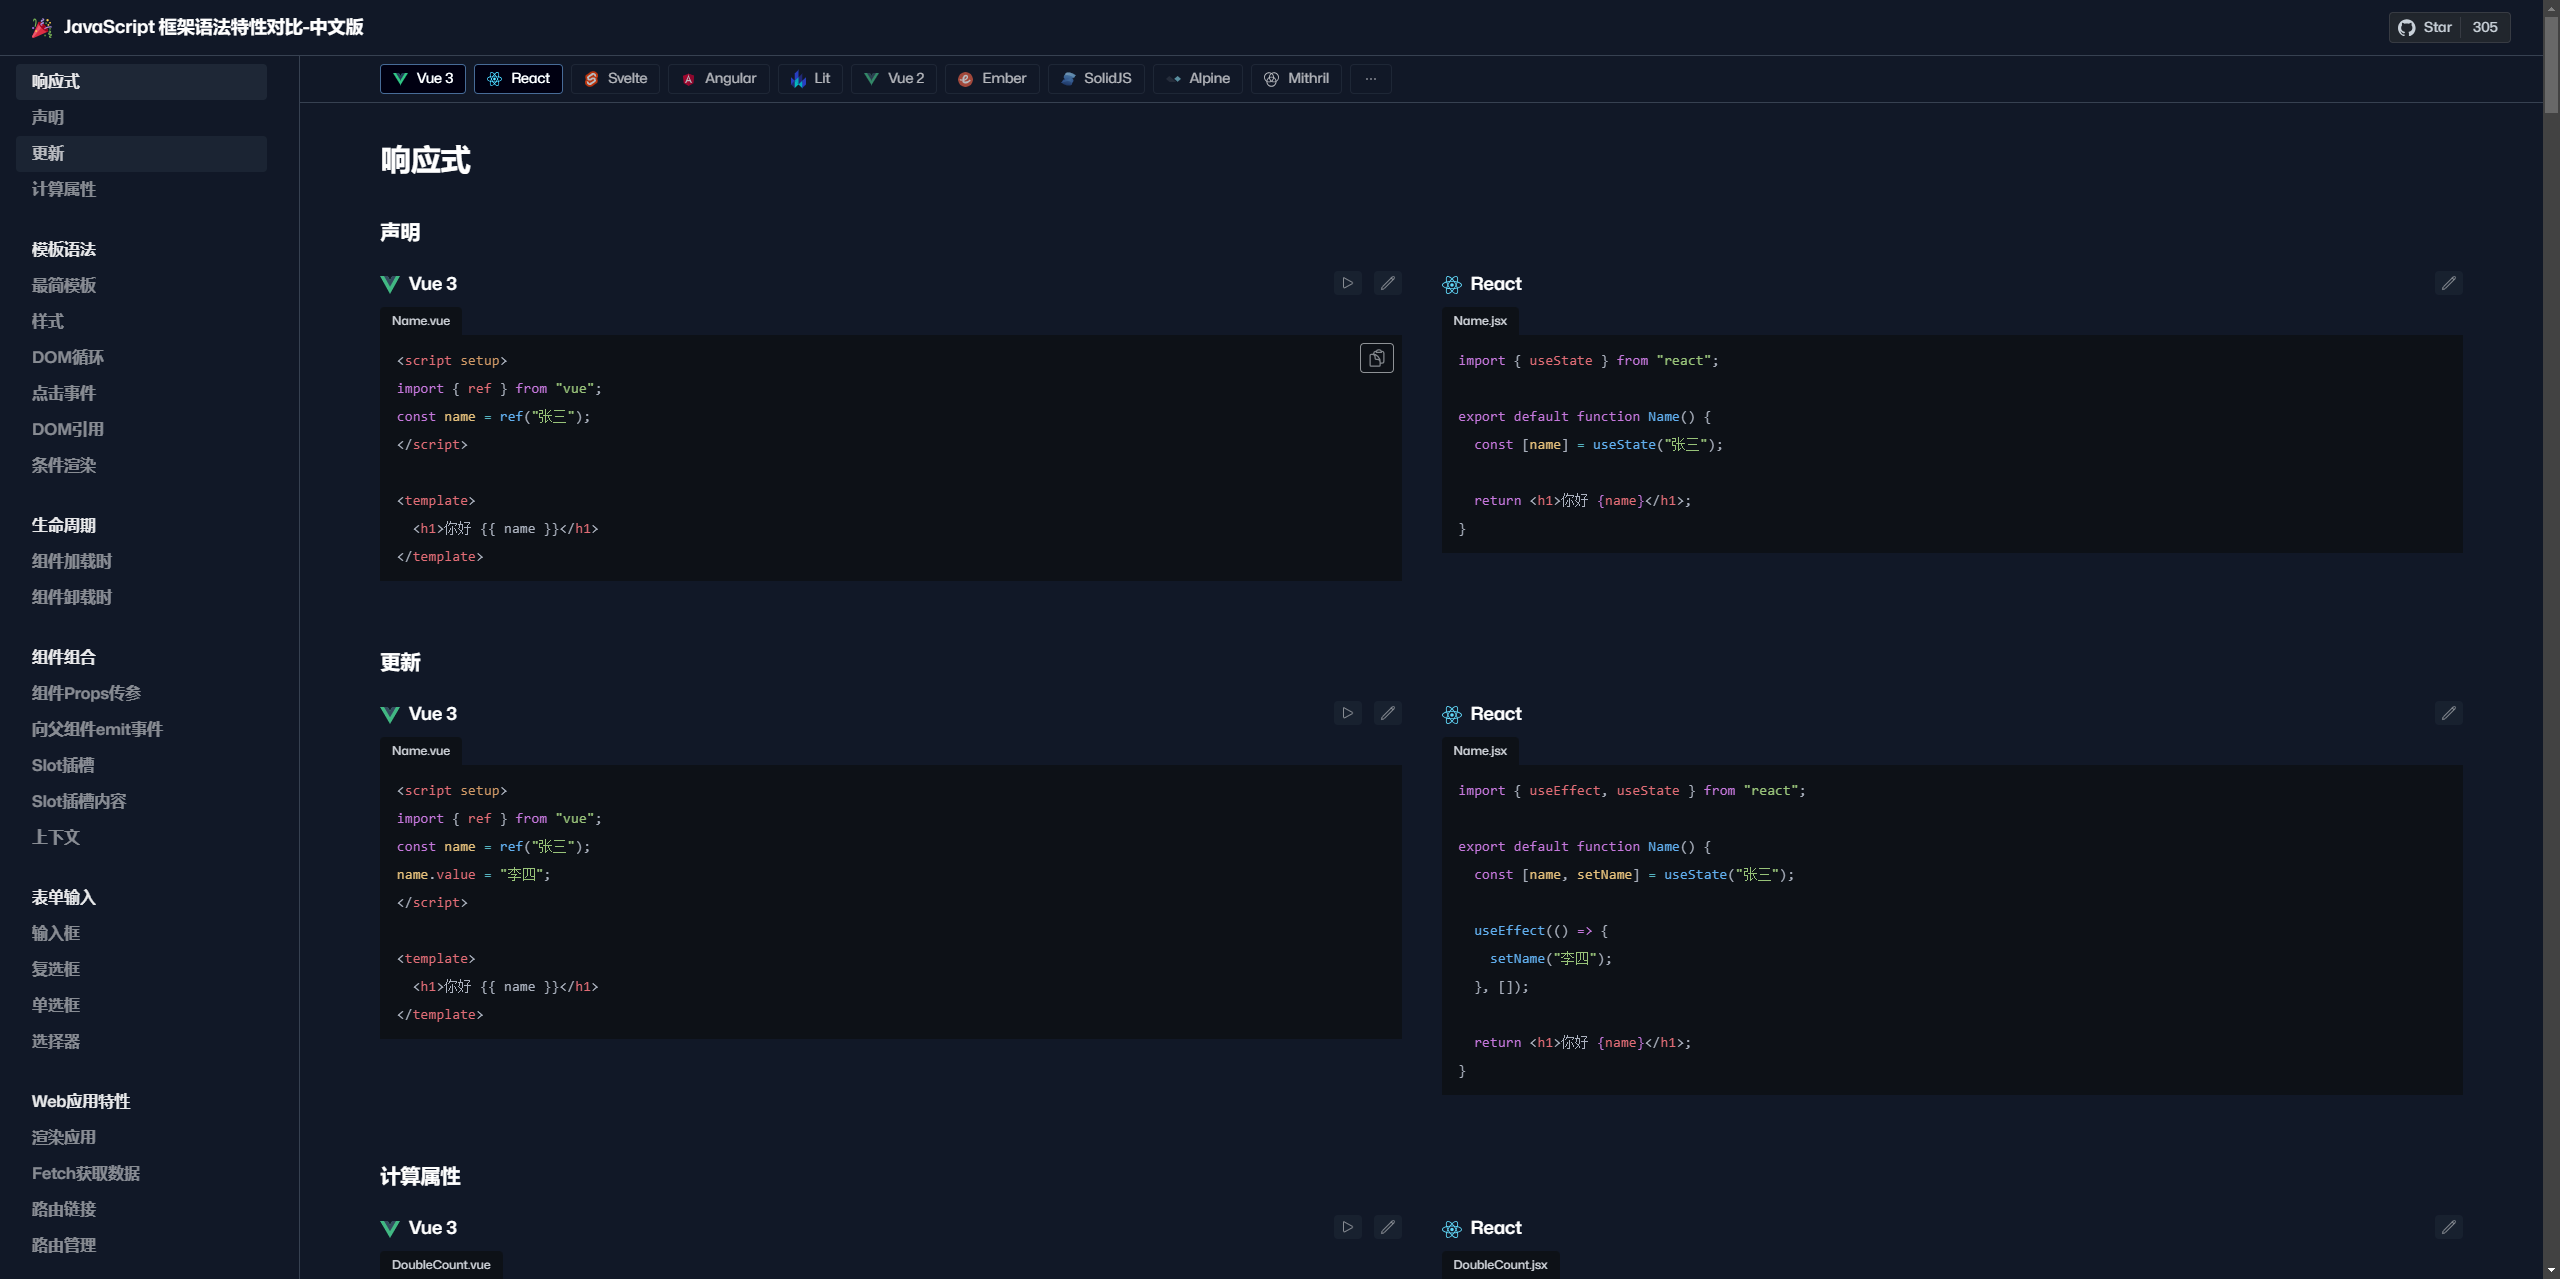Toggle Alpine framework selection
This screenshot has width=2560, height=1279.
coord(1198,78)
